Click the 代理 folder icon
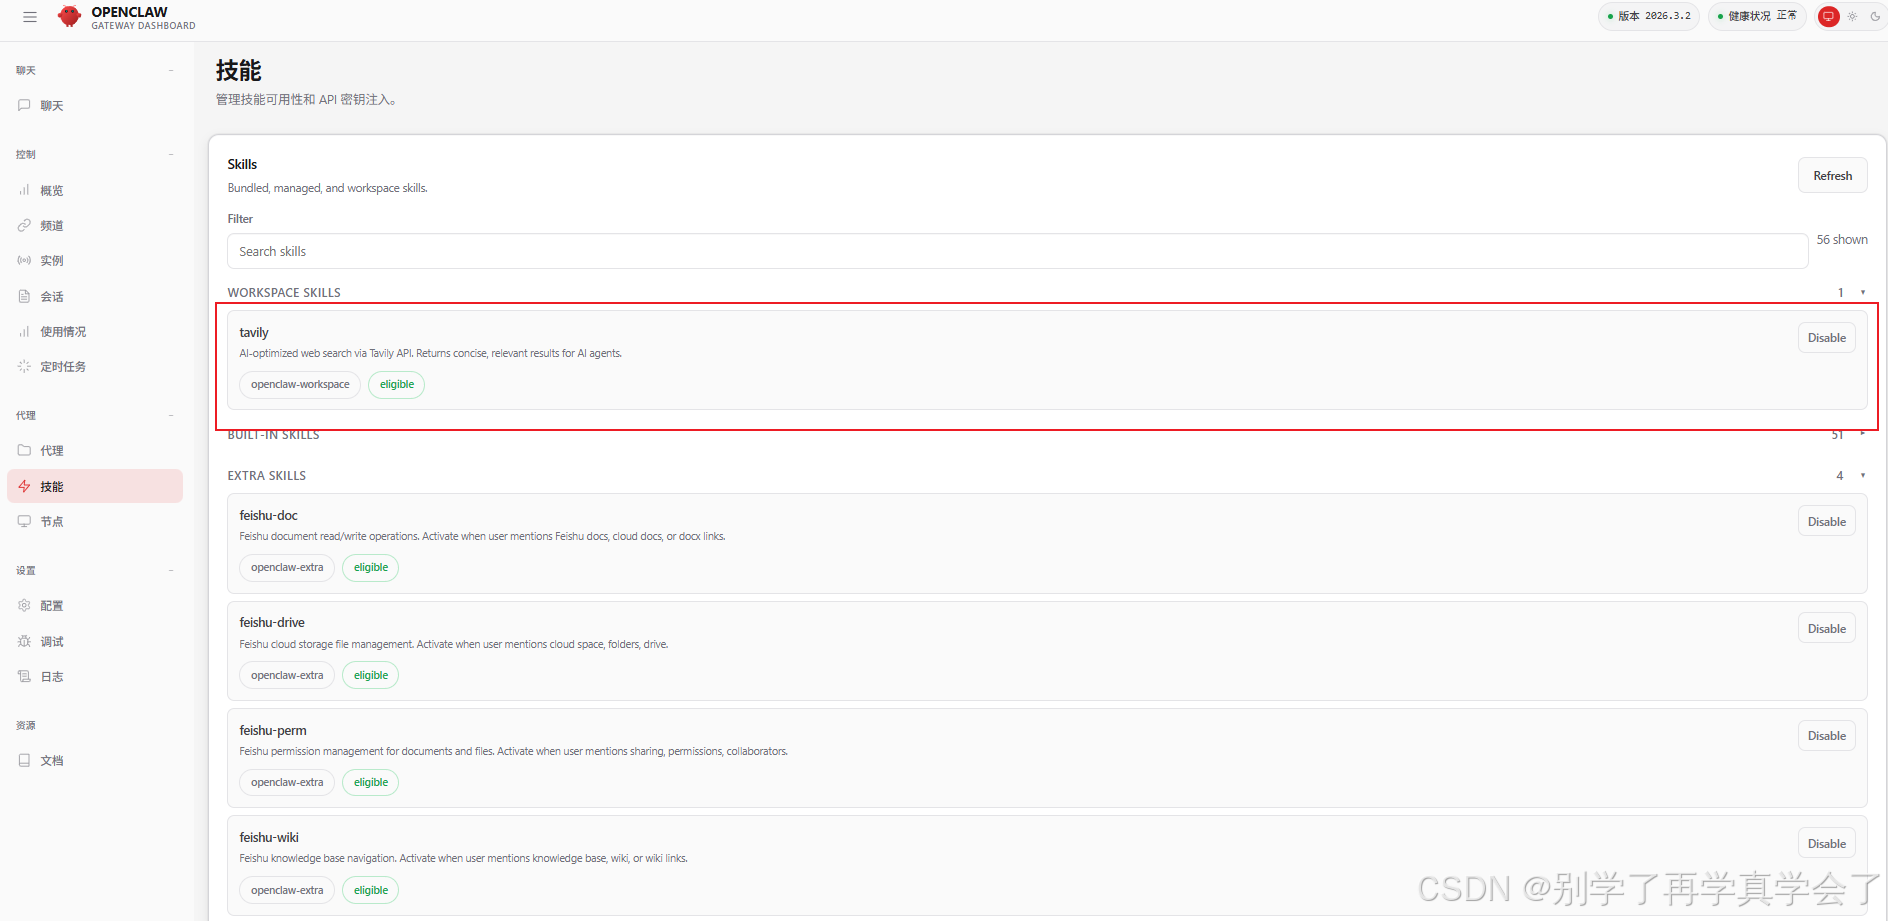Viewport: 1888px width, 921px height. point(24,450)
